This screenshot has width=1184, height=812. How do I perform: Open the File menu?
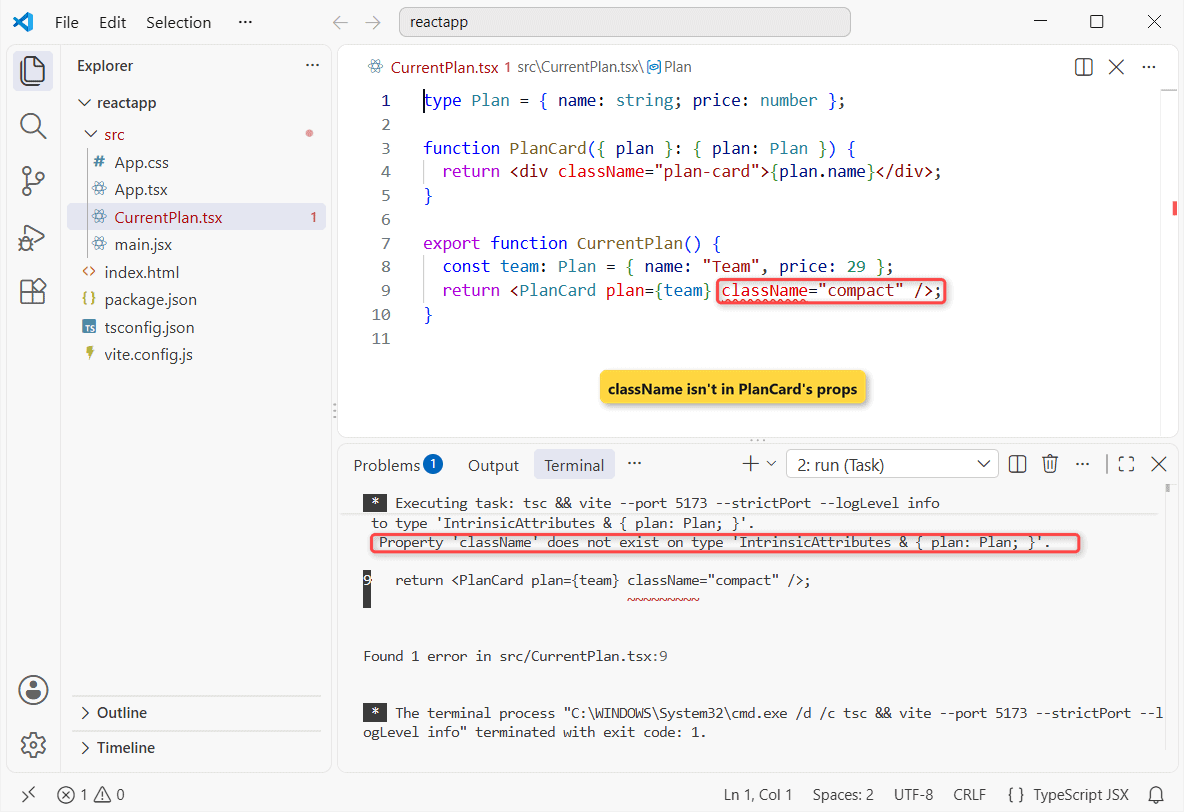pyautogui.click(x=66, y=23)
